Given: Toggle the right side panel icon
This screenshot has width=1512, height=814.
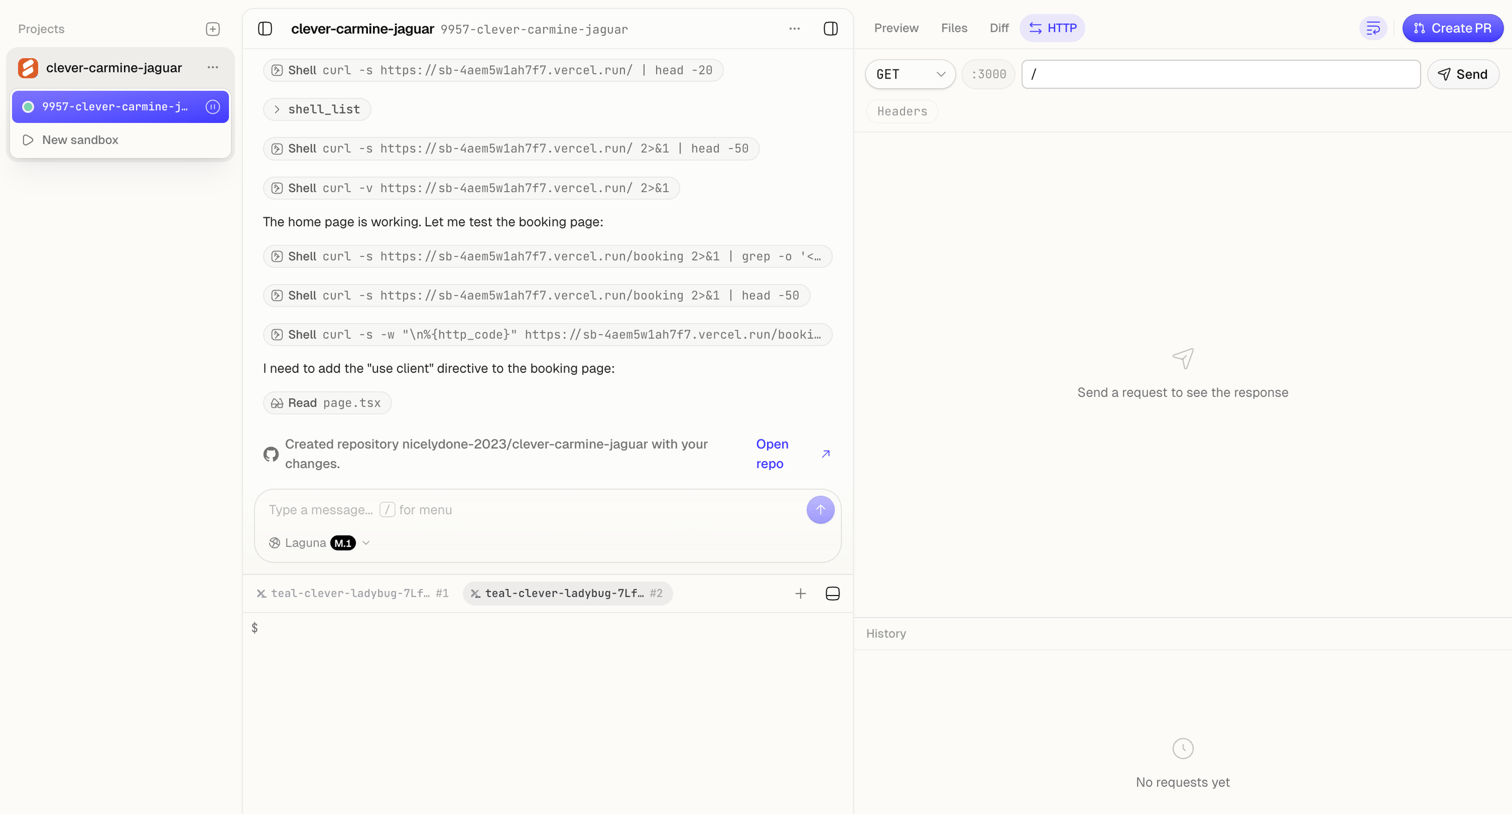Looking at the screenshot, I should (830, 29).
